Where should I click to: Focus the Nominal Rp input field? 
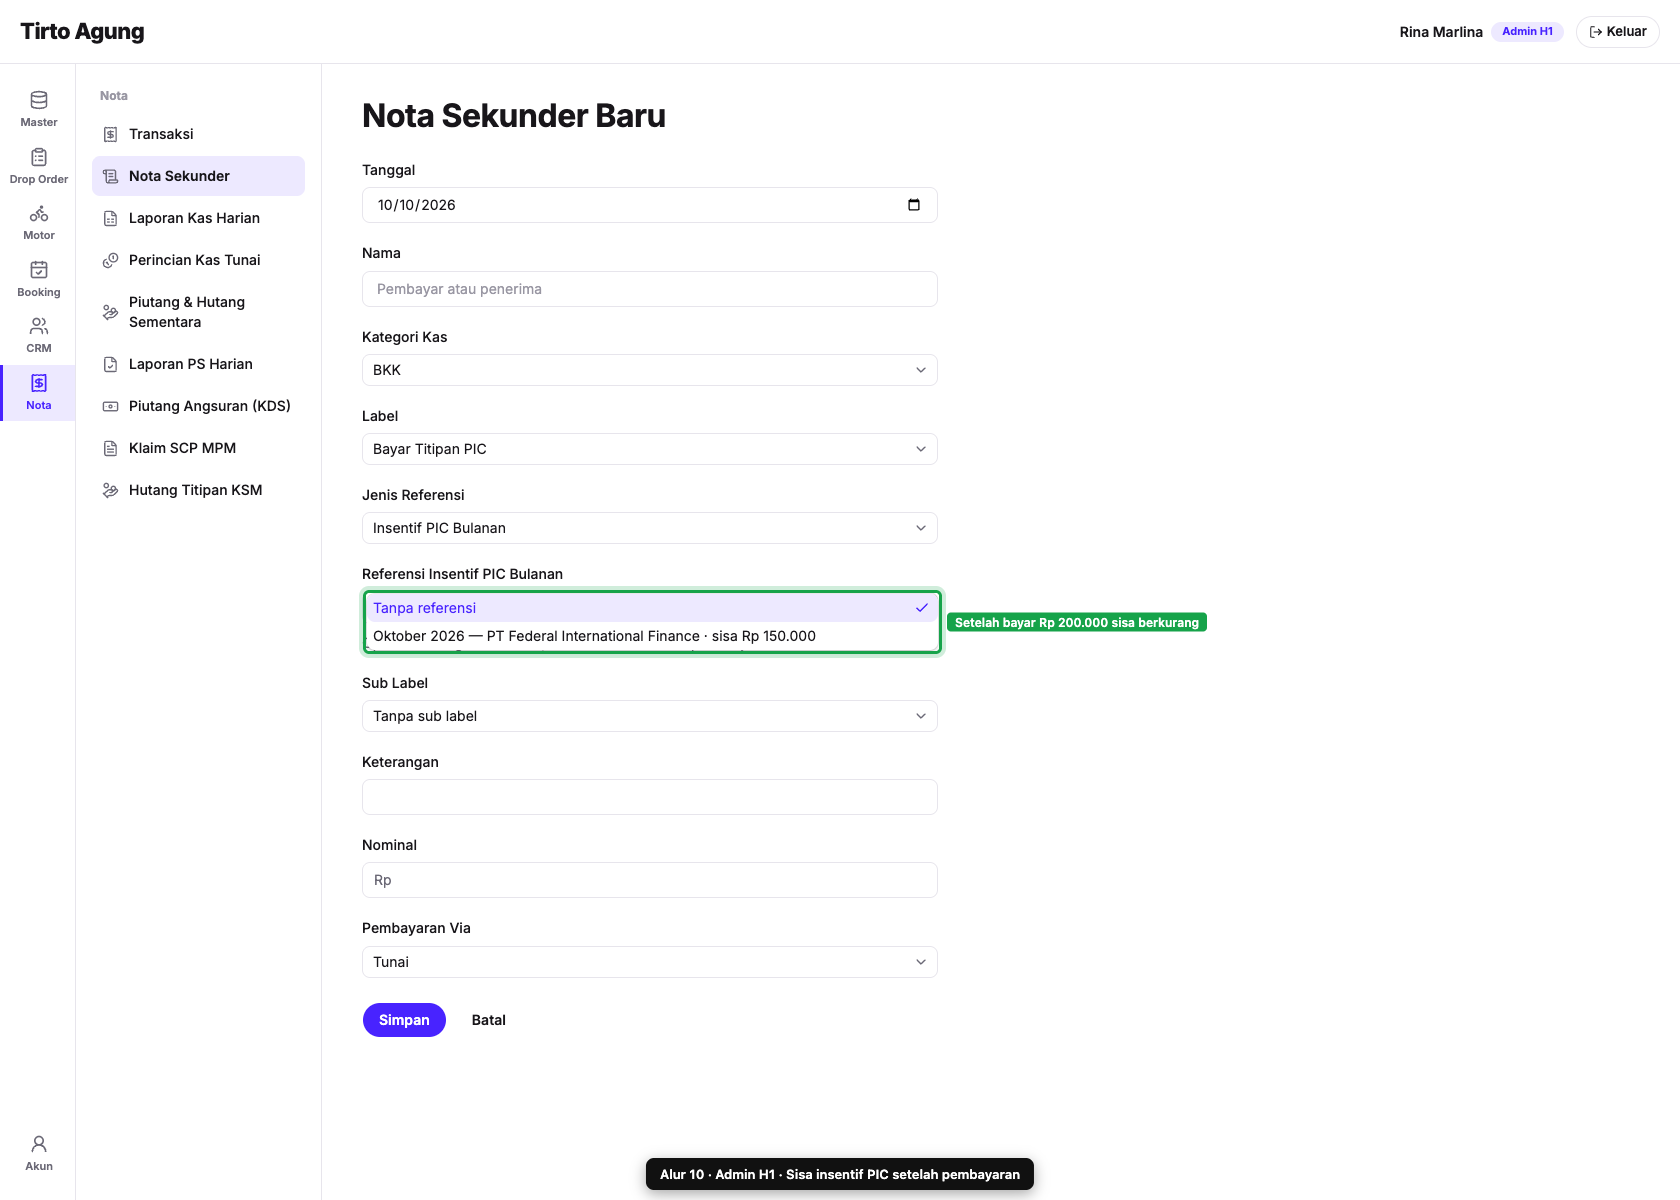[649, 880]
